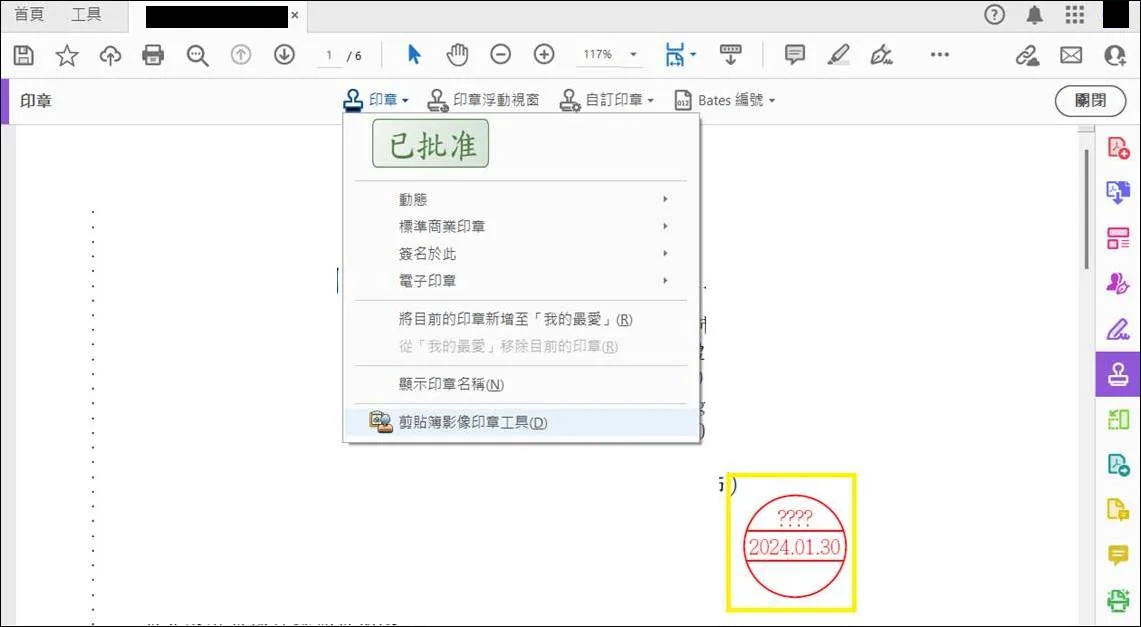Expand the 標準商業印章 submenu
Image resolution: width=1141 pixels, height=627 pixels.
tap(520, 226)
